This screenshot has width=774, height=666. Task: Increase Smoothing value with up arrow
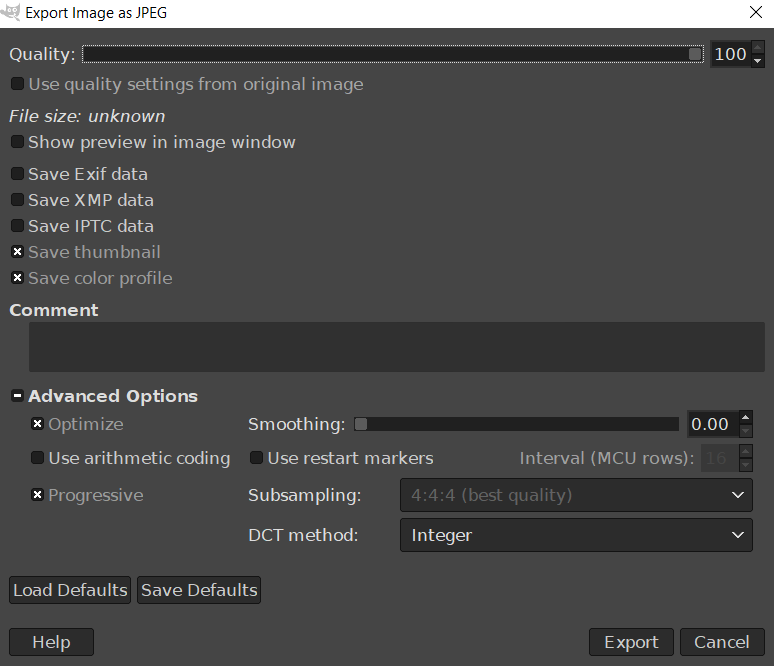[x=745, y=417]
